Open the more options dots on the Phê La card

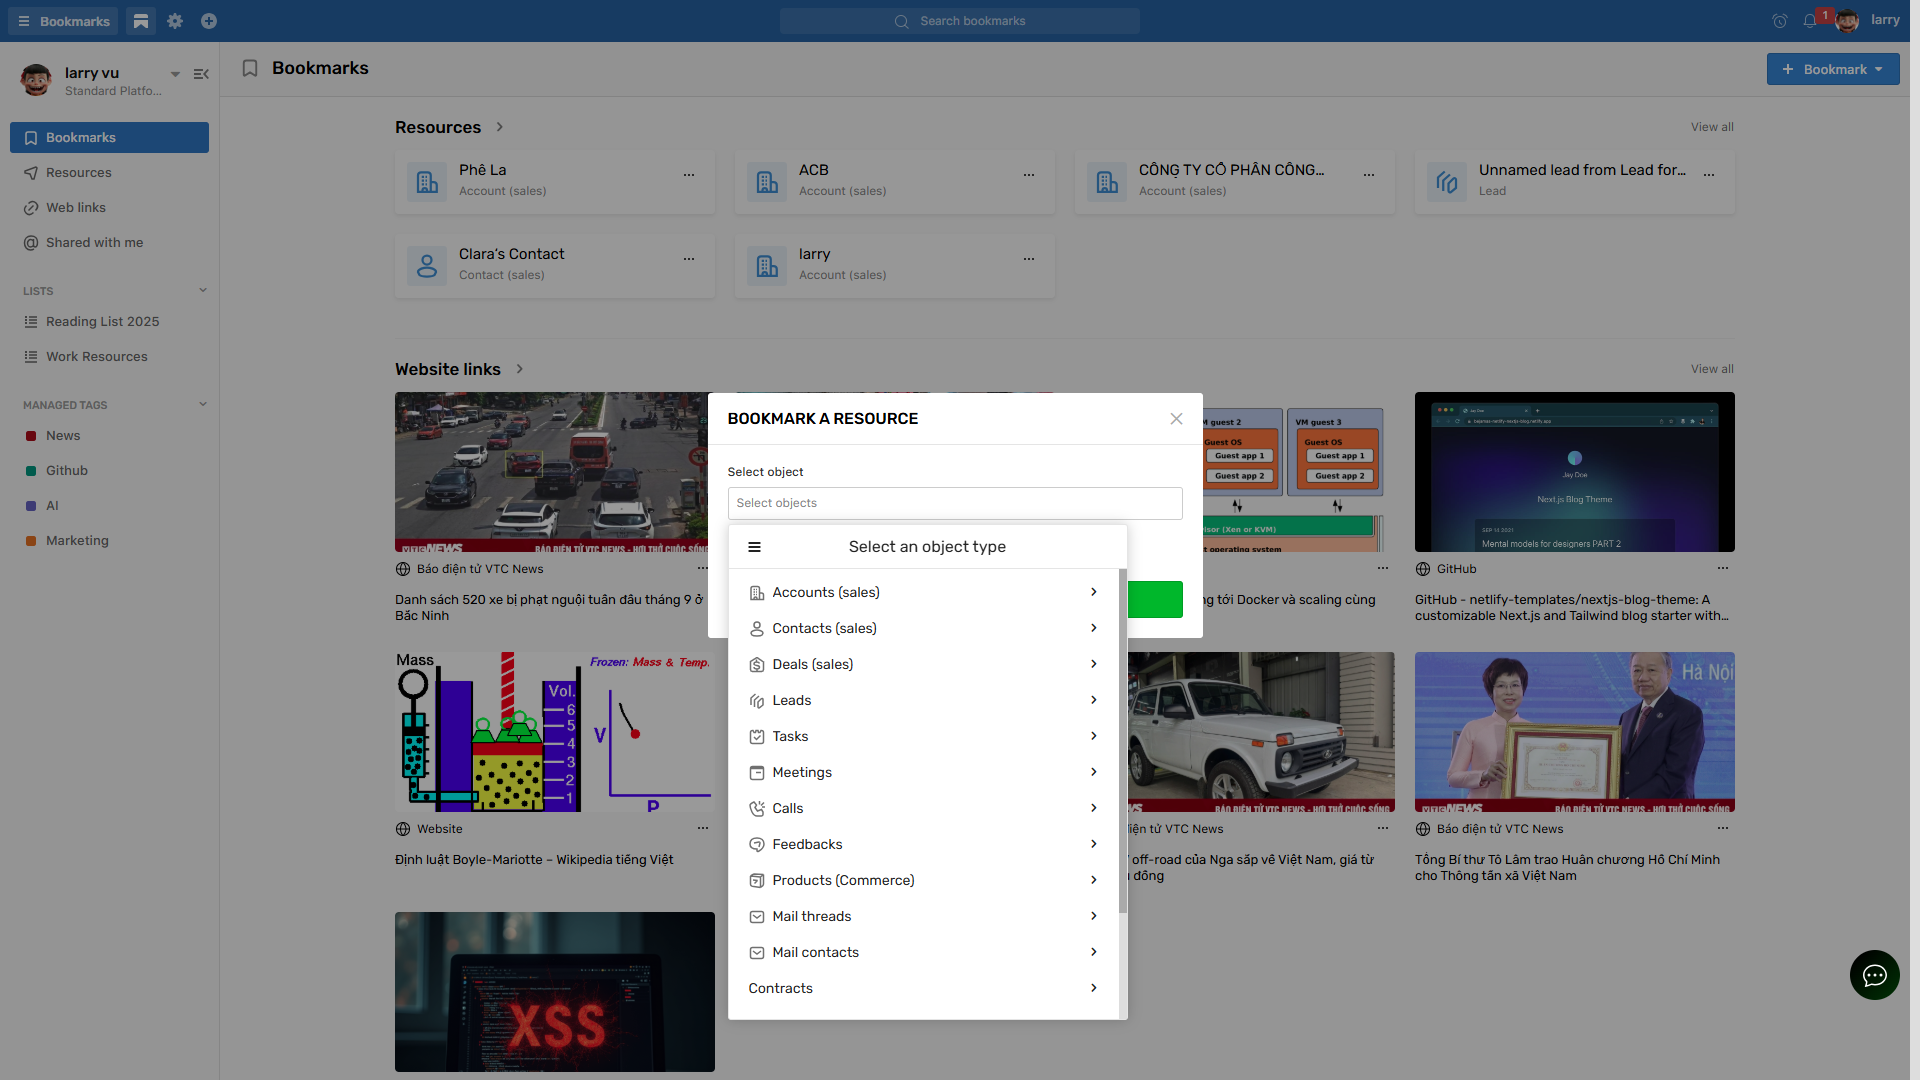tap(689, 175)
